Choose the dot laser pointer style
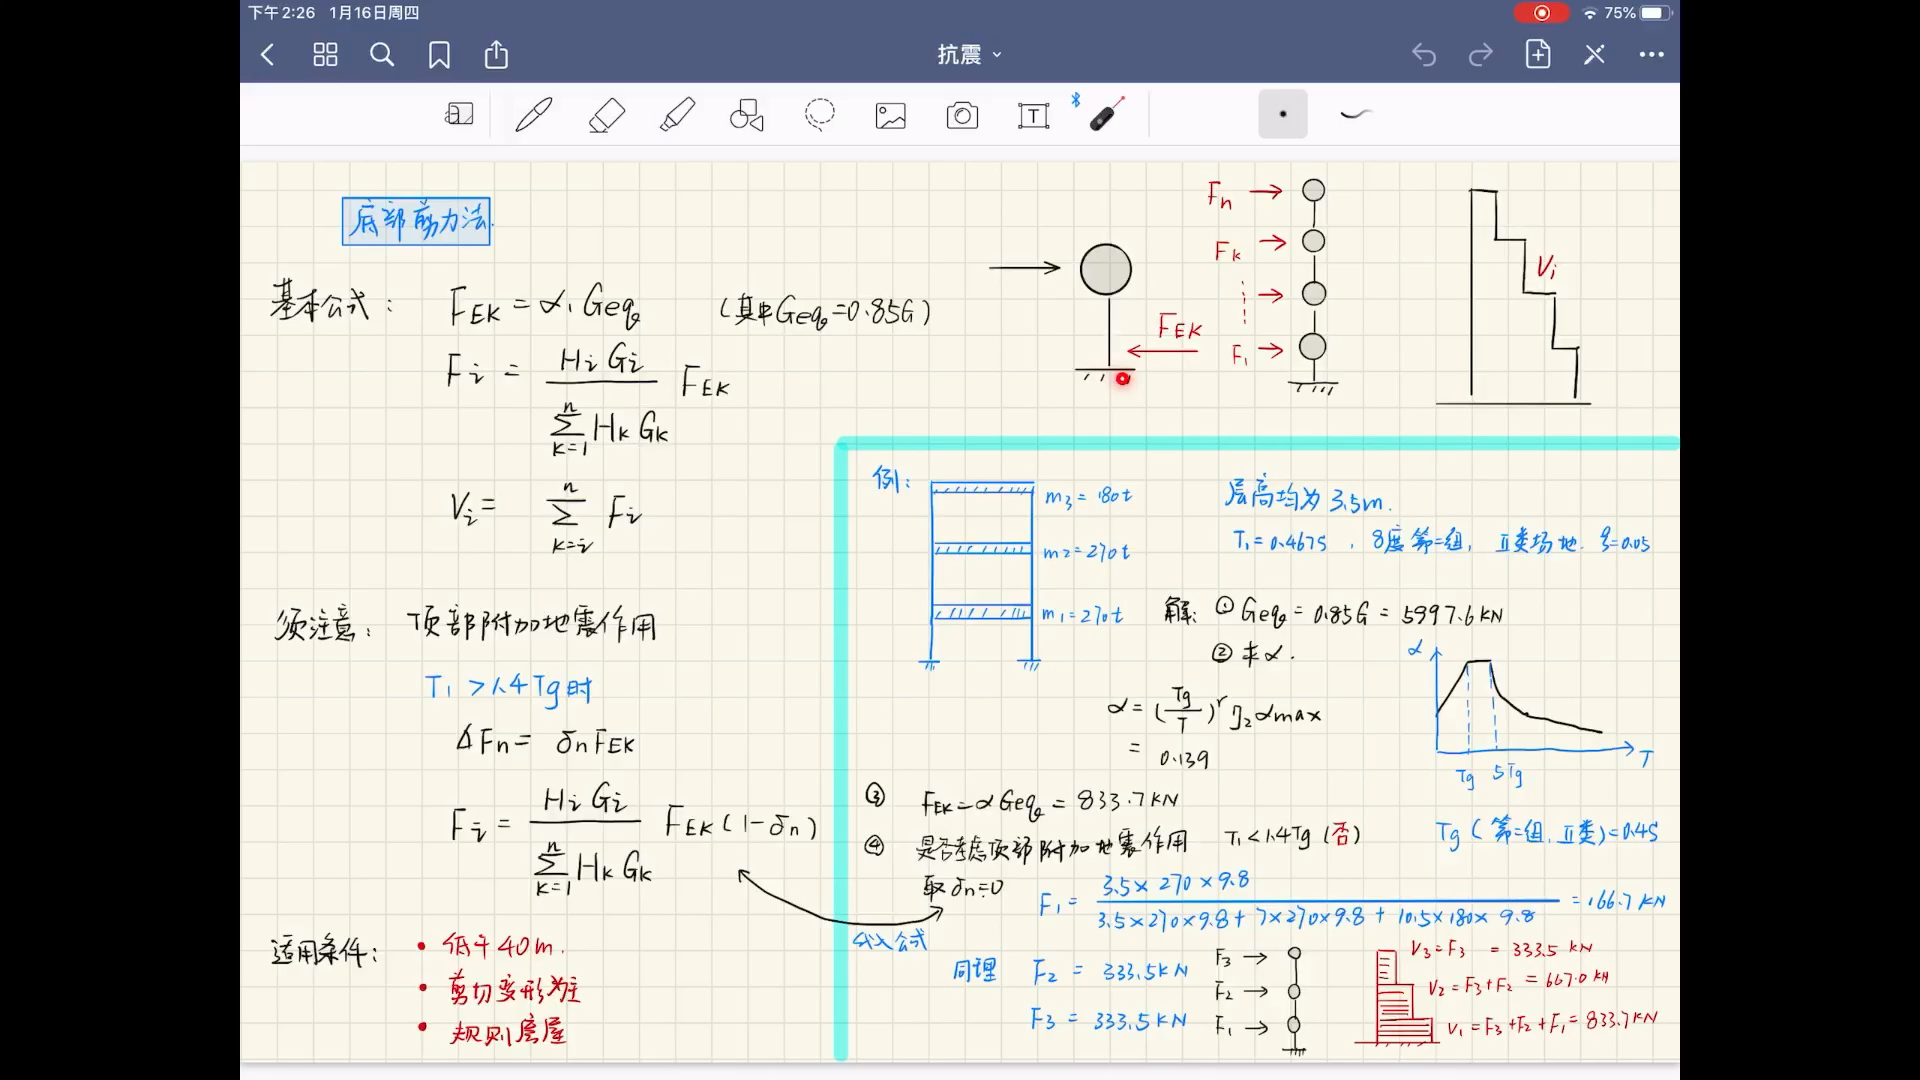The width and height of the screenshot is (1920, 1080). (x=1283, y=115)
